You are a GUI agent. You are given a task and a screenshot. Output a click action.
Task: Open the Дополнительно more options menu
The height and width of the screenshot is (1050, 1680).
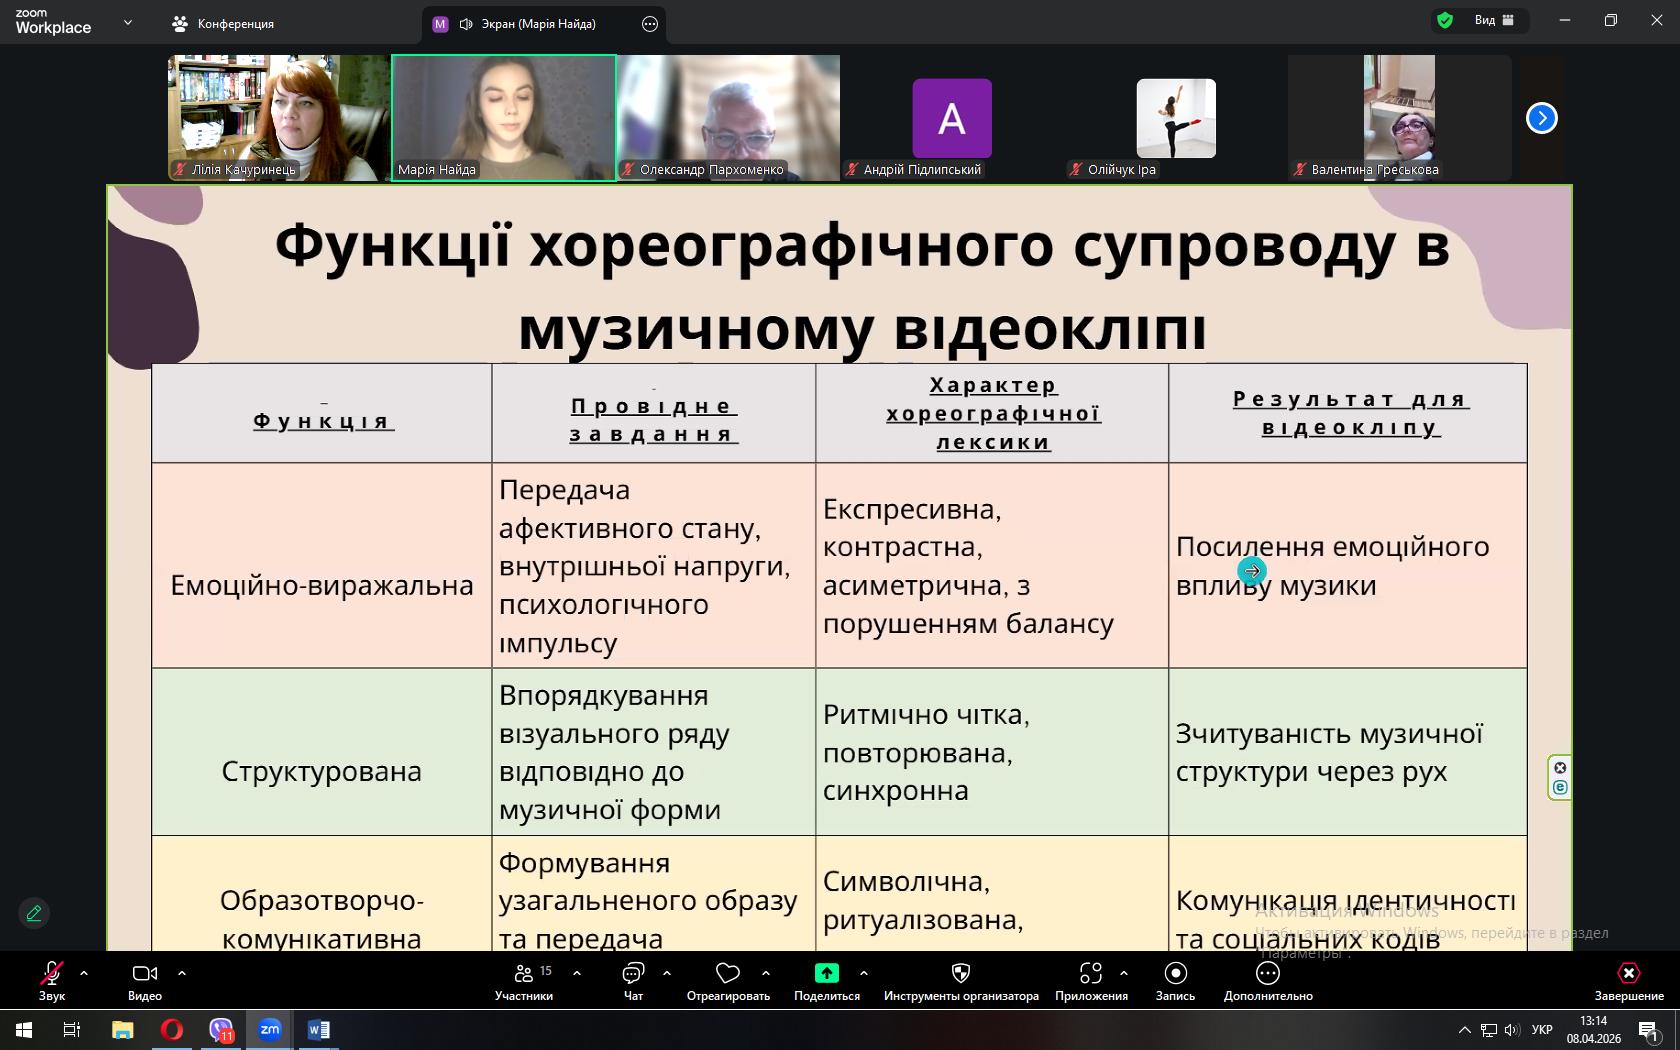(1267, 974)
